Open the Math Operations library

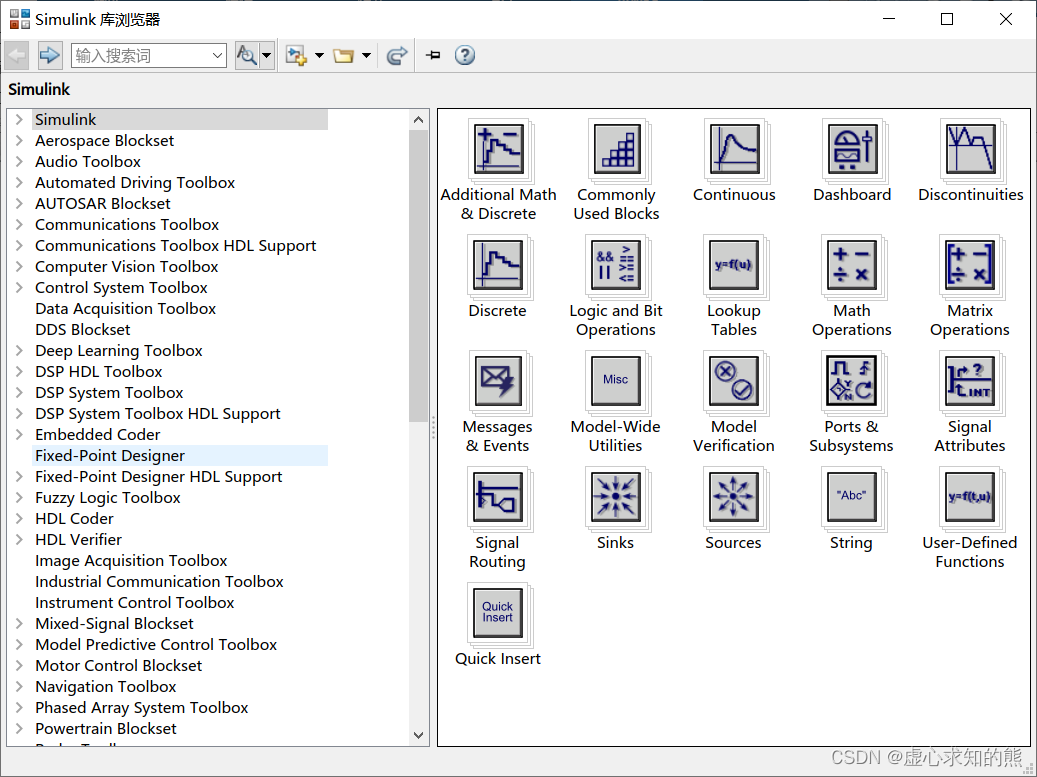click(x=852, y=266)
